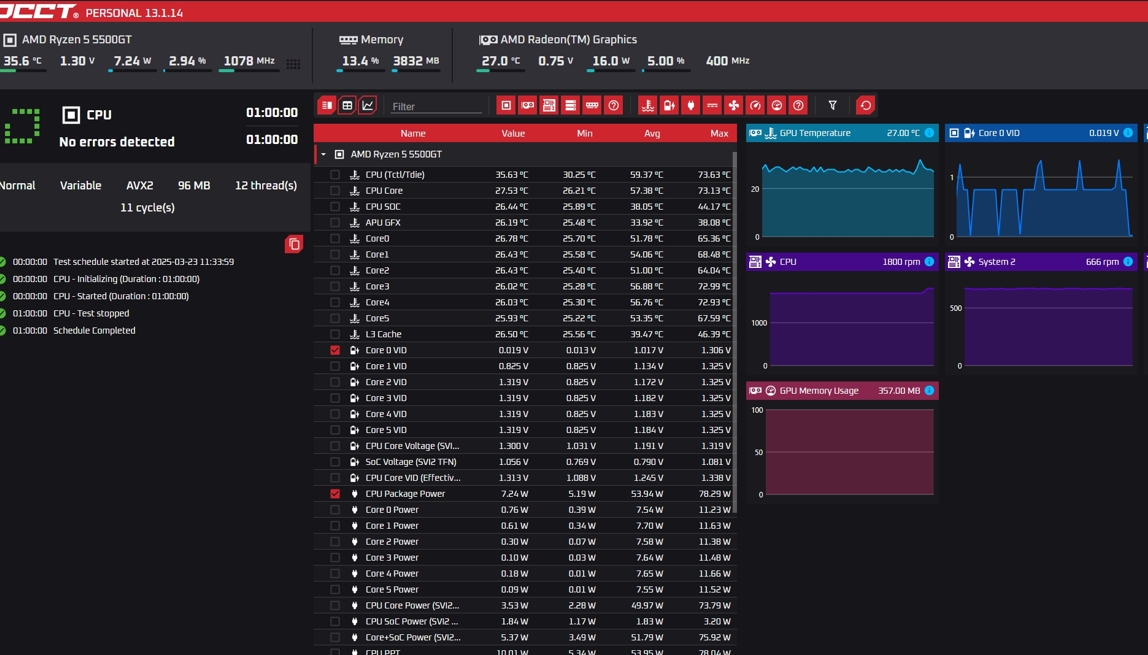This screenshot has width=1148, height=655.
Task: Sort sensor table by Avg column
Action: click(652, 133)
